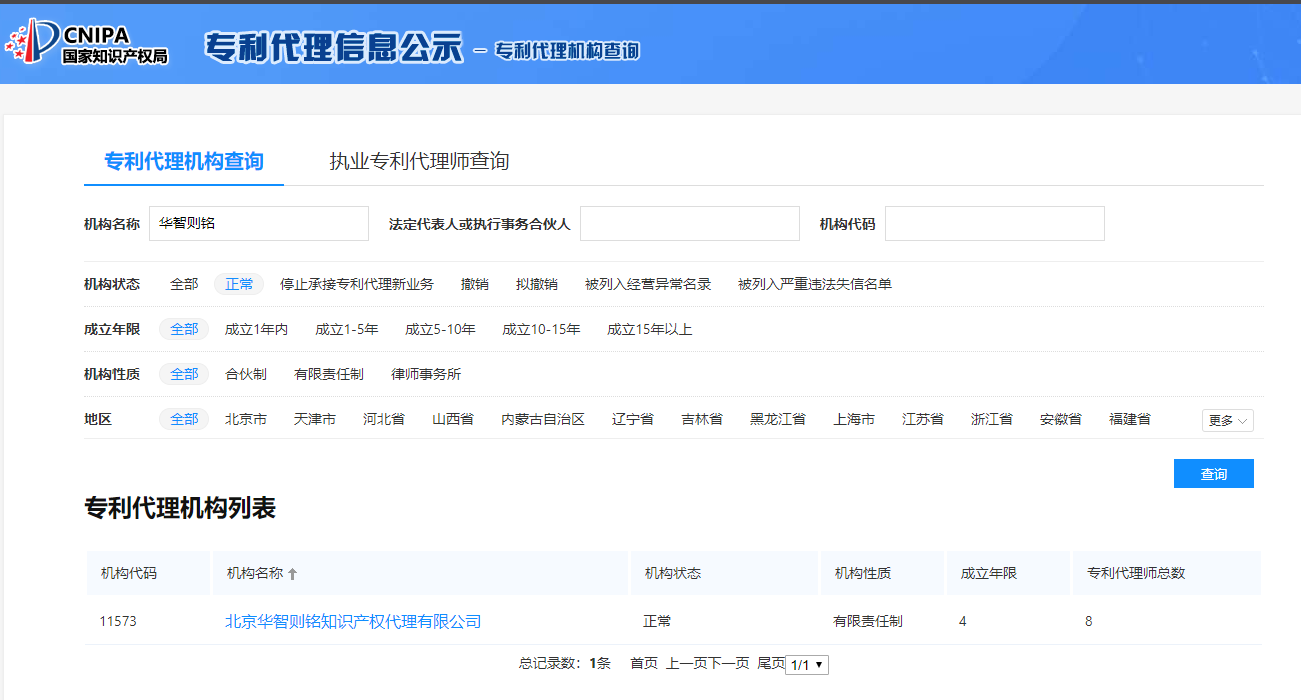The image size is (1301, 700).
Task: Click the 法定代表人或执行事务合伙人 input box
Action: point(690,224)
